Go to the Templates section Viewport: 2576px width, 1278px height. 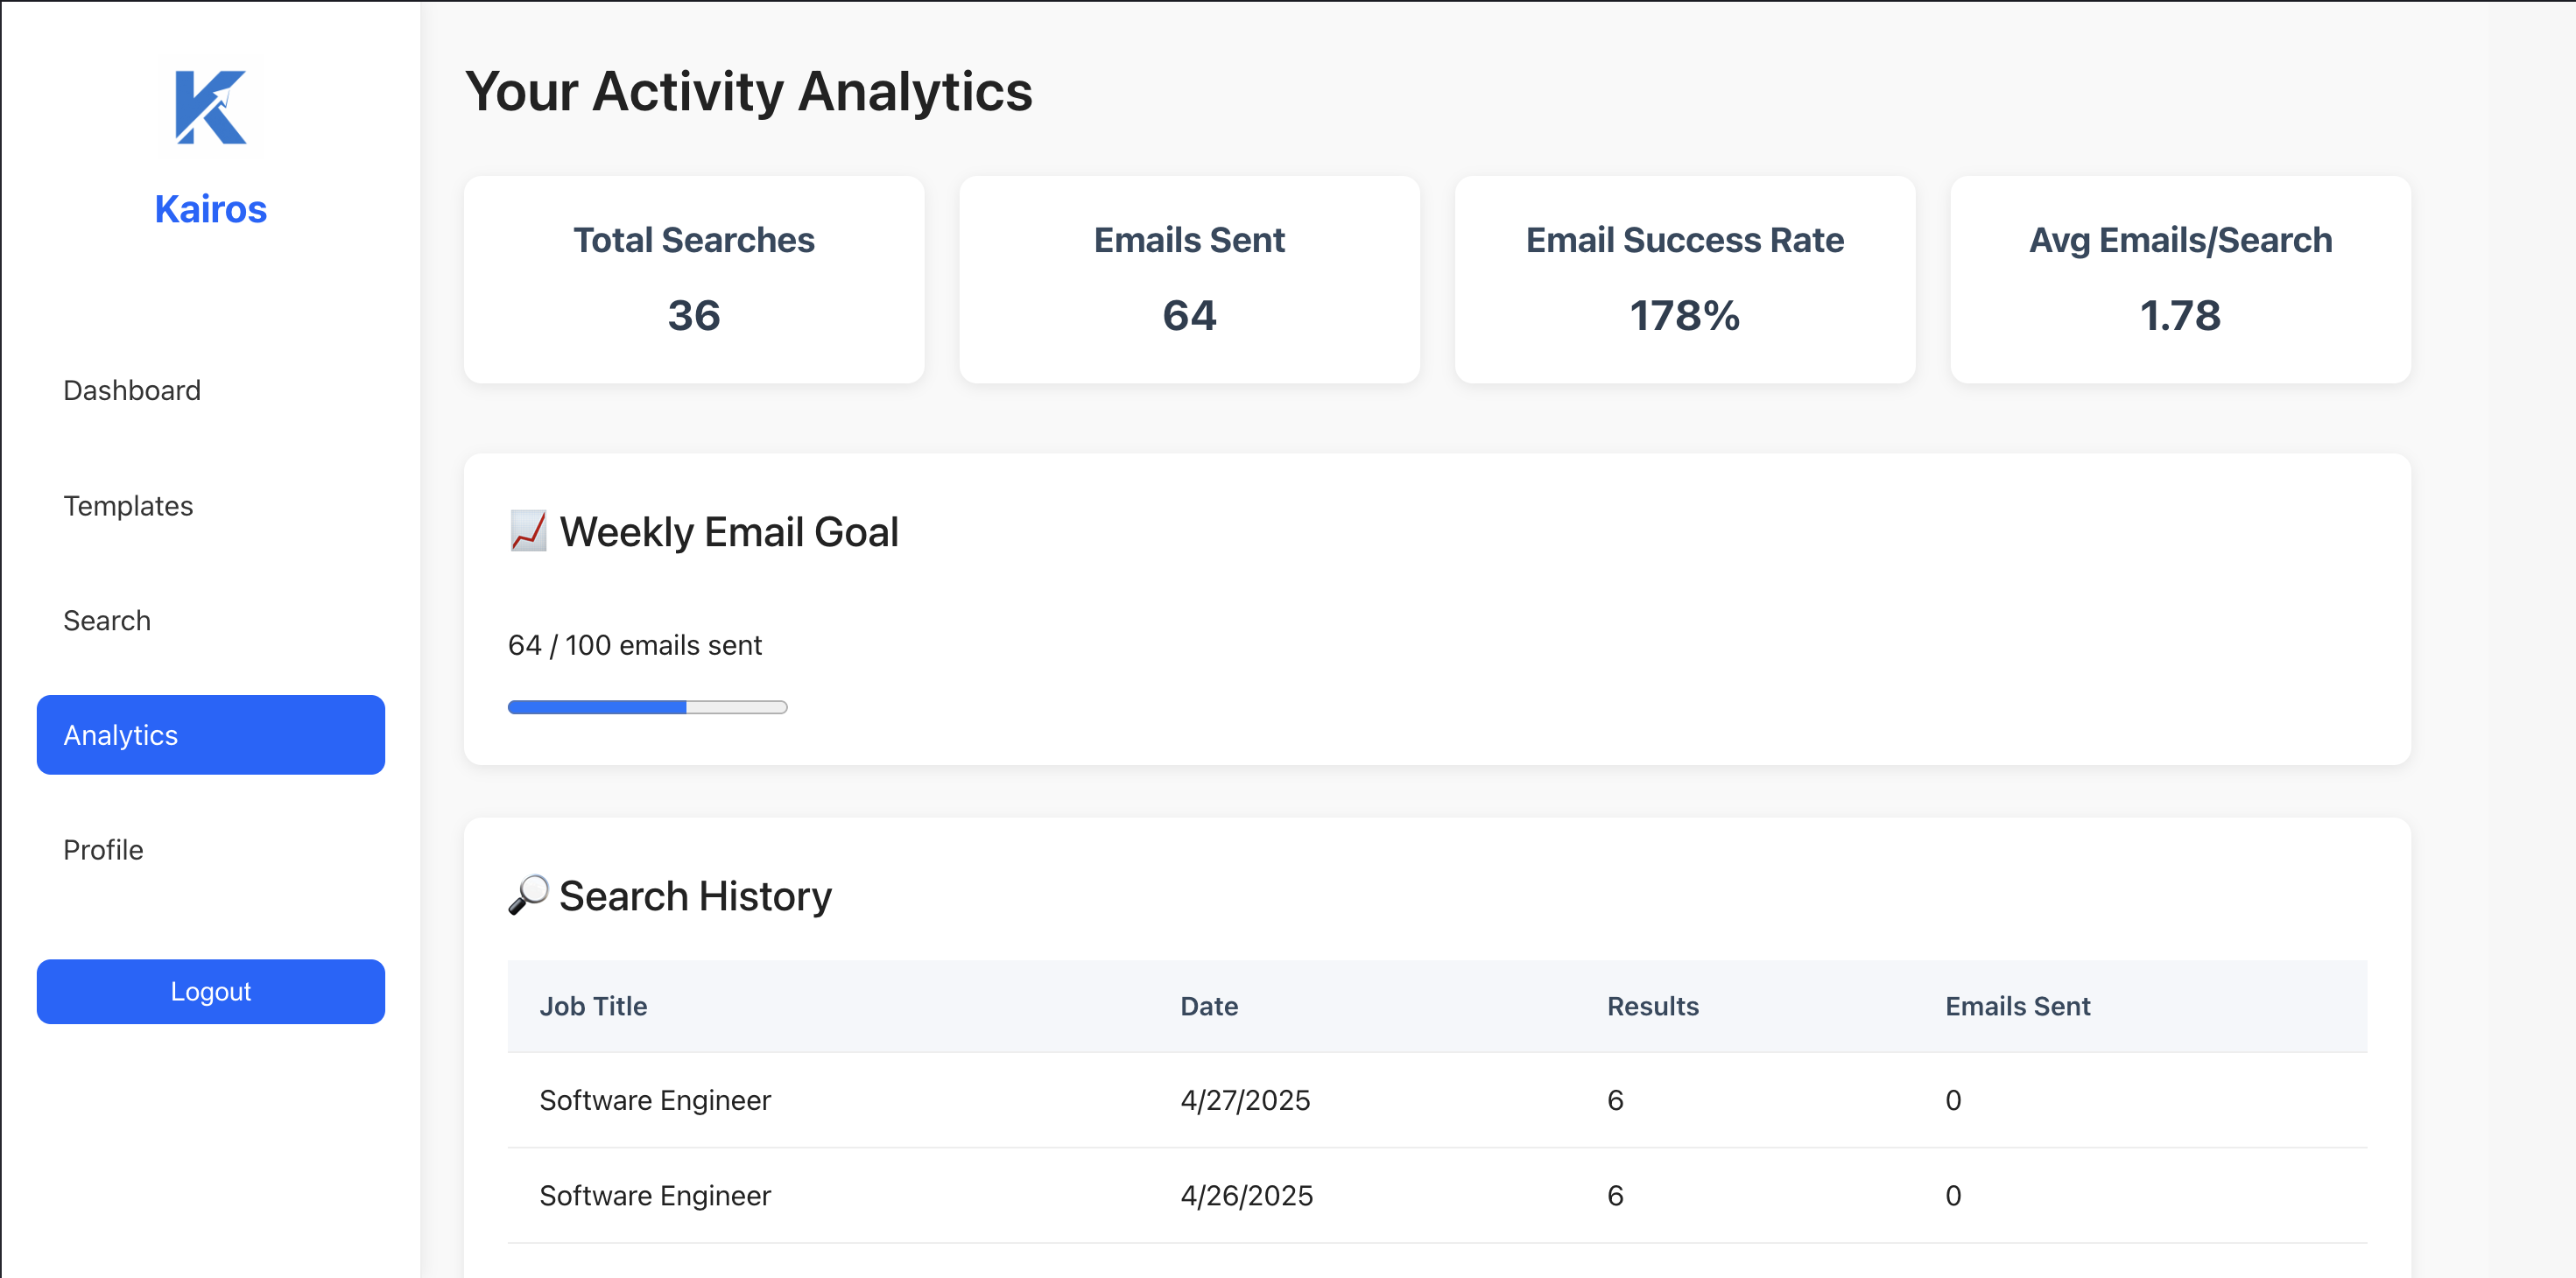tap(128, 506)
